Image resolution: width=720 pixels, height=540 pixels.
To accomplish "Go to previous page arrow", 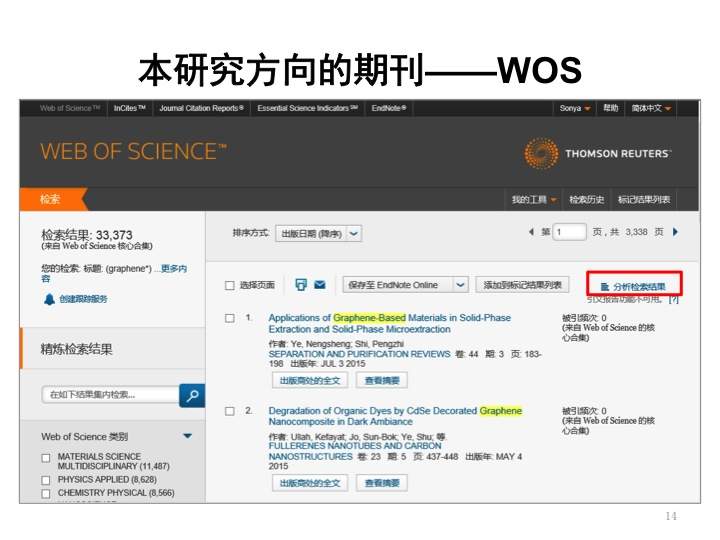I will click(x=531, y=232).
